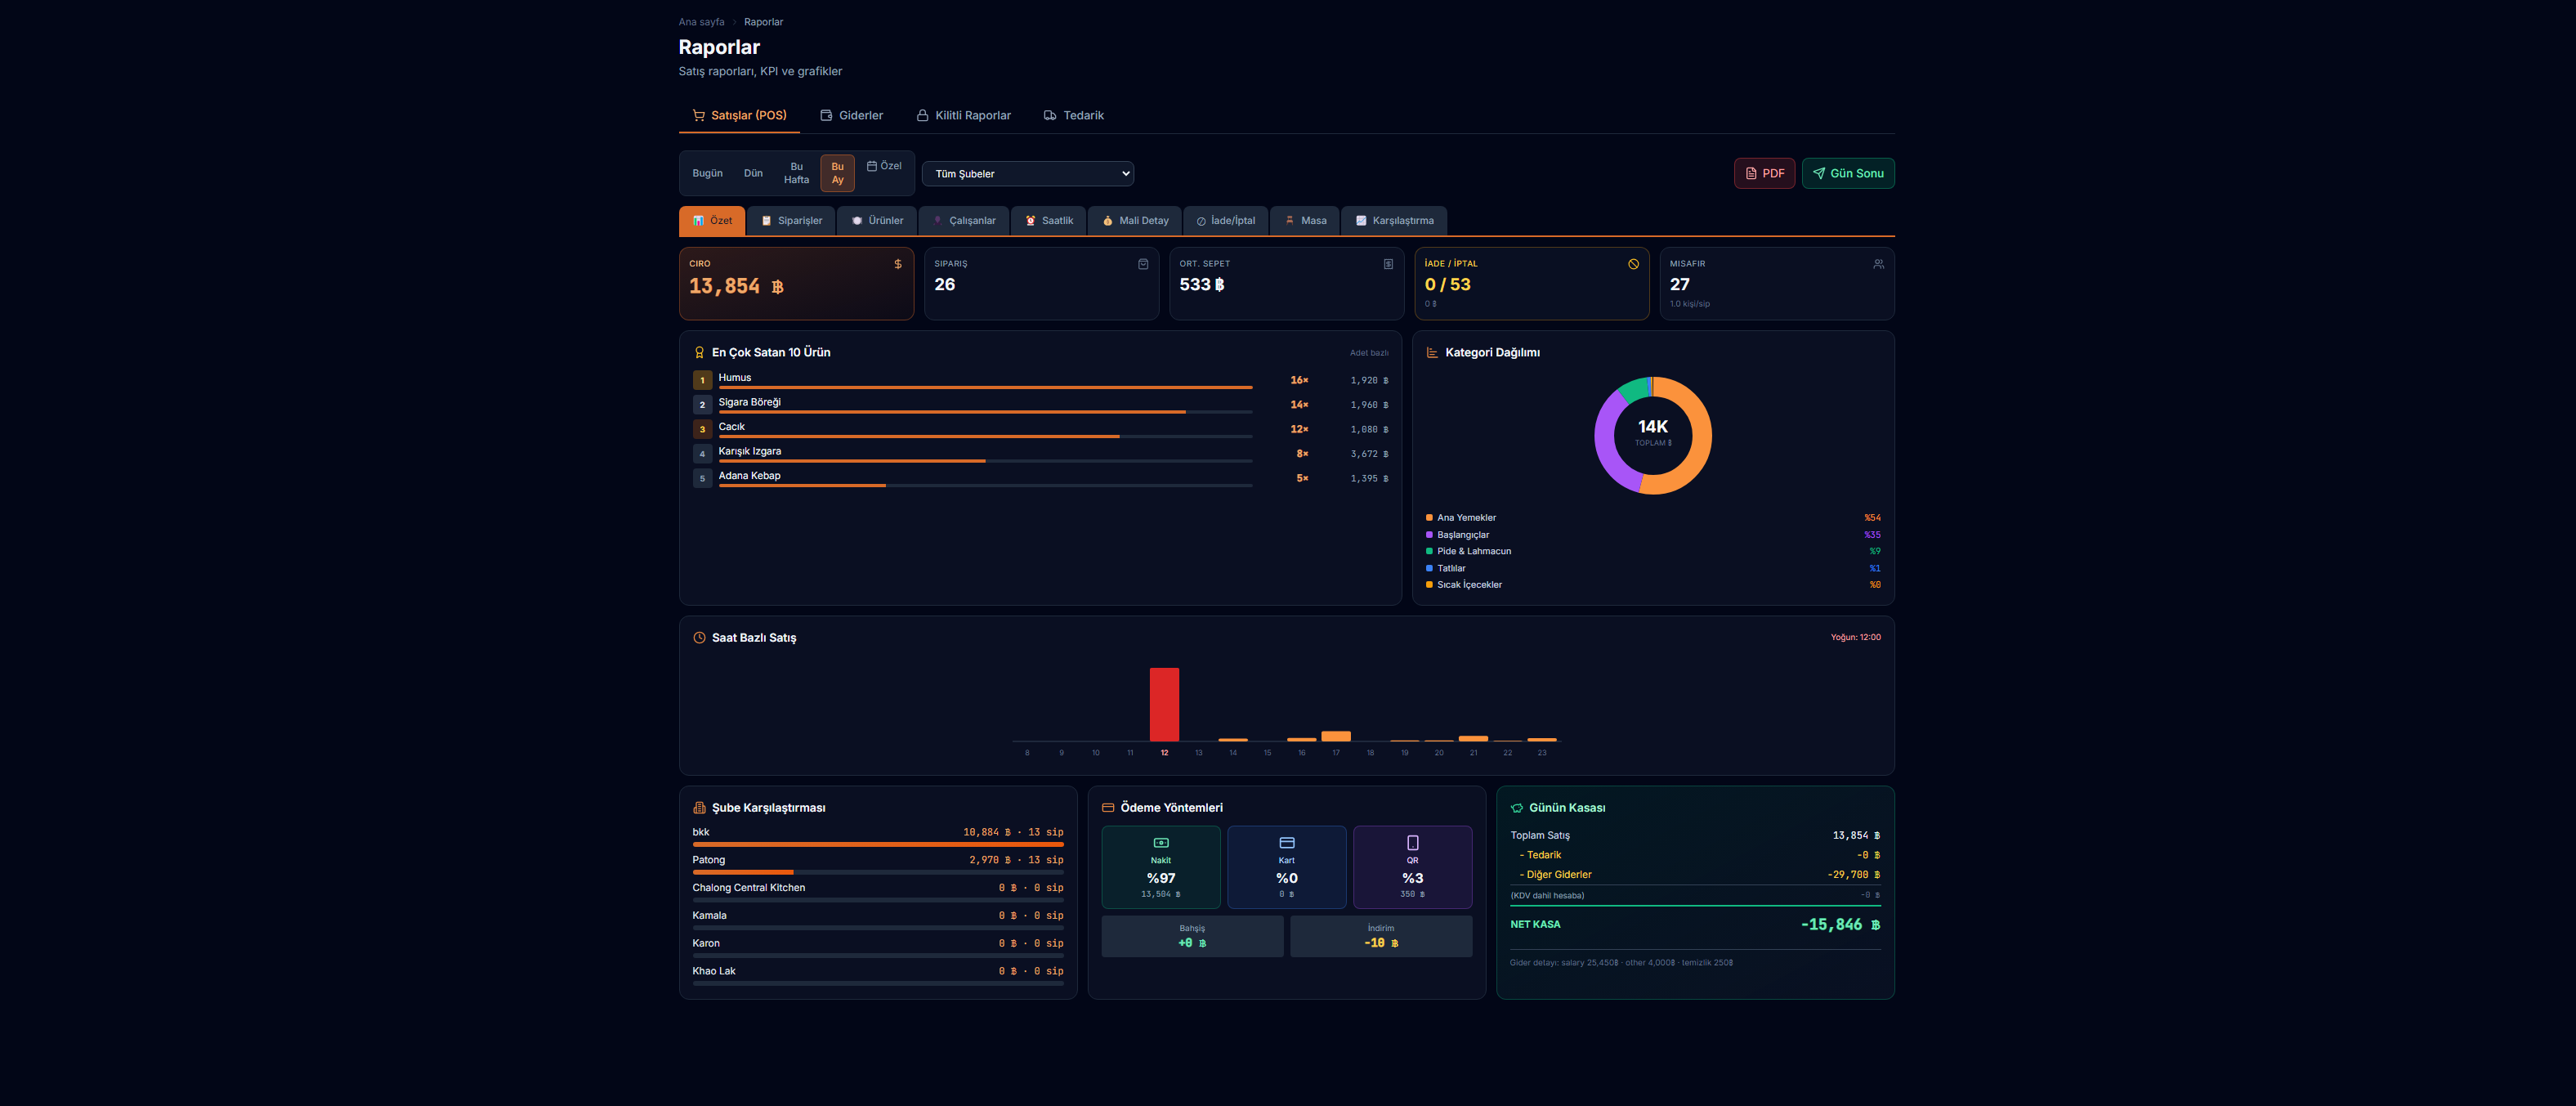
Task: Open the Özel custom date picker
Action: click(x=884, y=166)
